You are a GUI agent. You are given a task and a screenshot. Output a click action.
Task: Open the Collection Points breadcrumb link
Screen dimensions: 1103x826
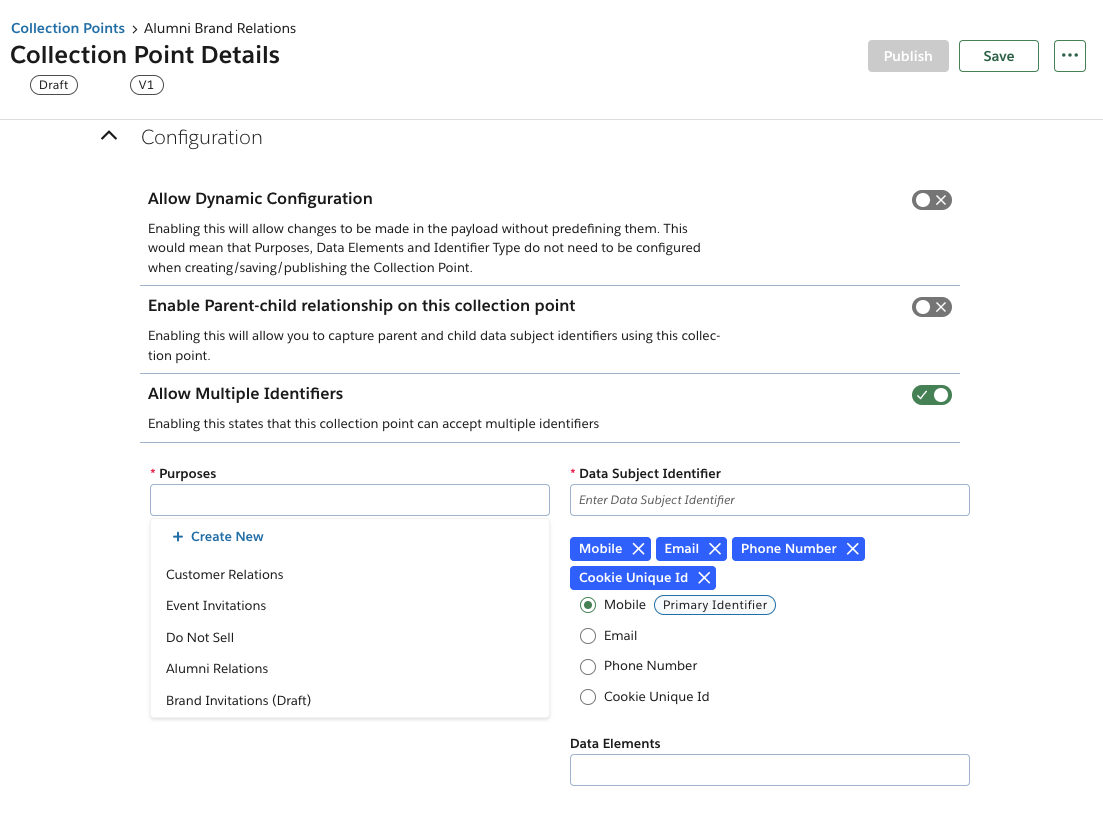(68, 28)
